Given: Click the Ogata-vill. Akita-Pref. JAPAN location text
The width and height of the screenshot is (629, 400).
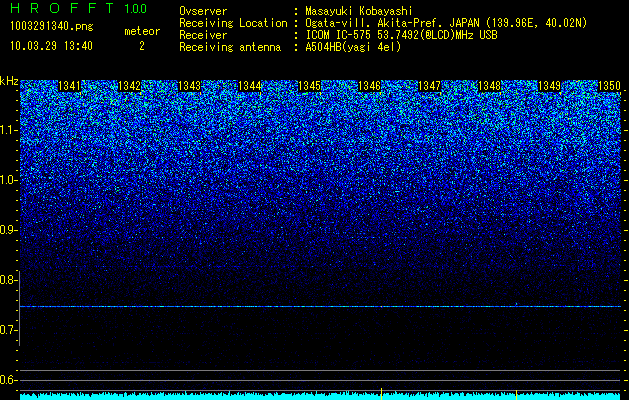Looking at the screenshot, I should (x=446, y=24).
